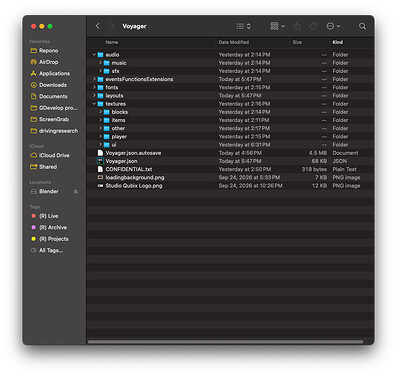Image resolution: width=396 pixels, height=375 pixels.
Task: Expand the music folder
Action: [100, 63]
